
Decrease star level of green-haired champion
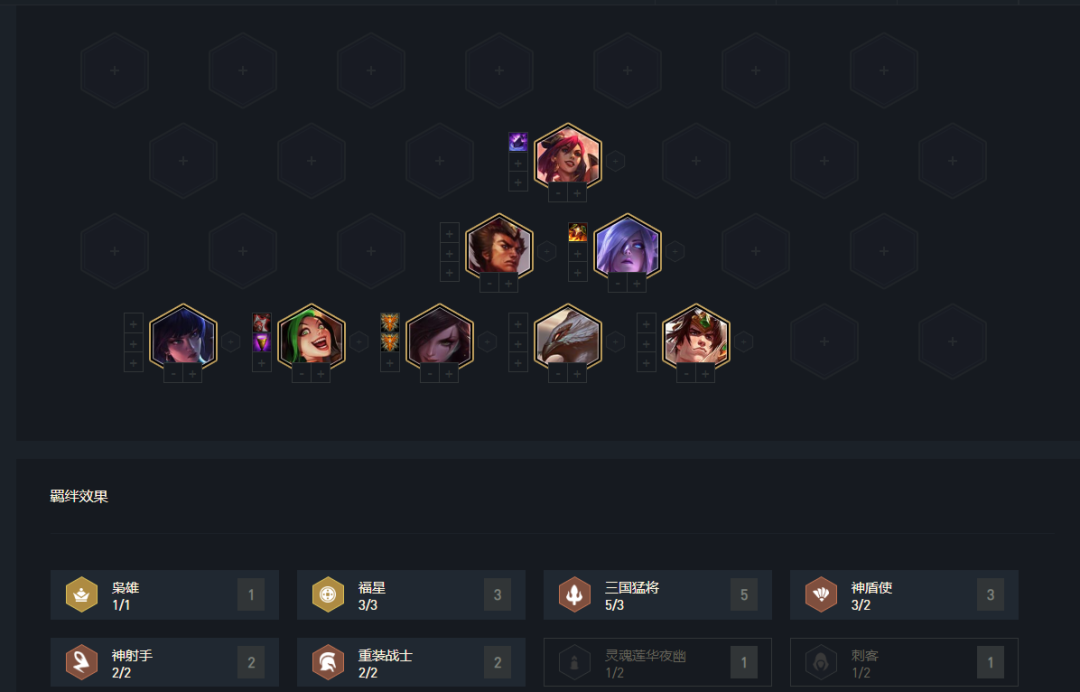pyautogui.click(x=302, y=374)
